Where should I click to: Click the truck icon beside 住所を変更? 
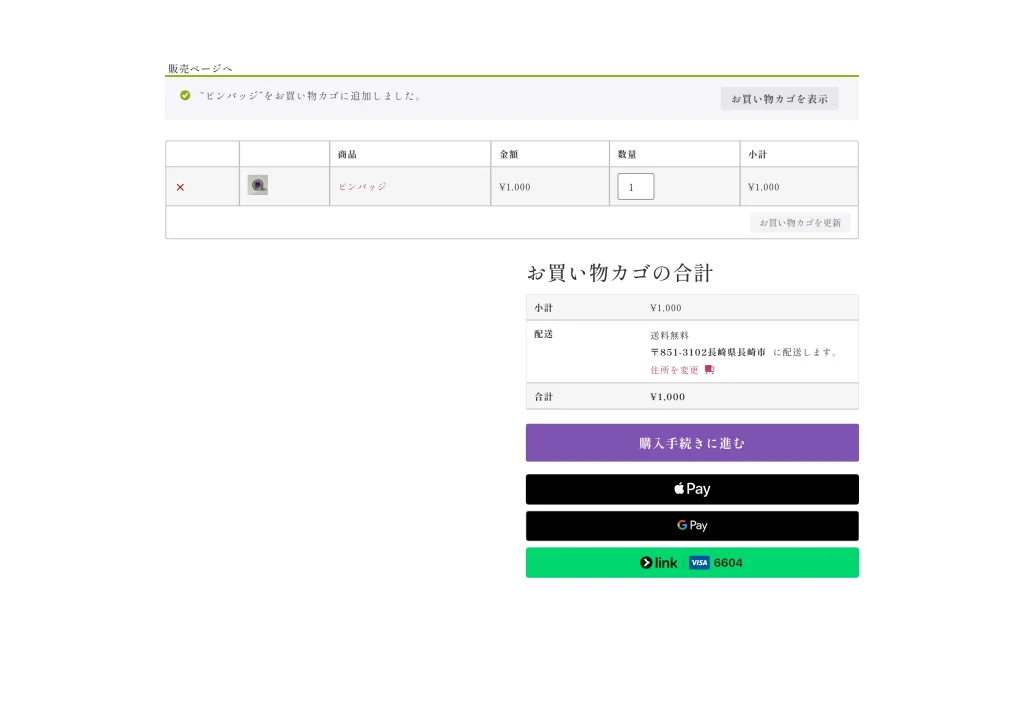(x=709, y=370)
